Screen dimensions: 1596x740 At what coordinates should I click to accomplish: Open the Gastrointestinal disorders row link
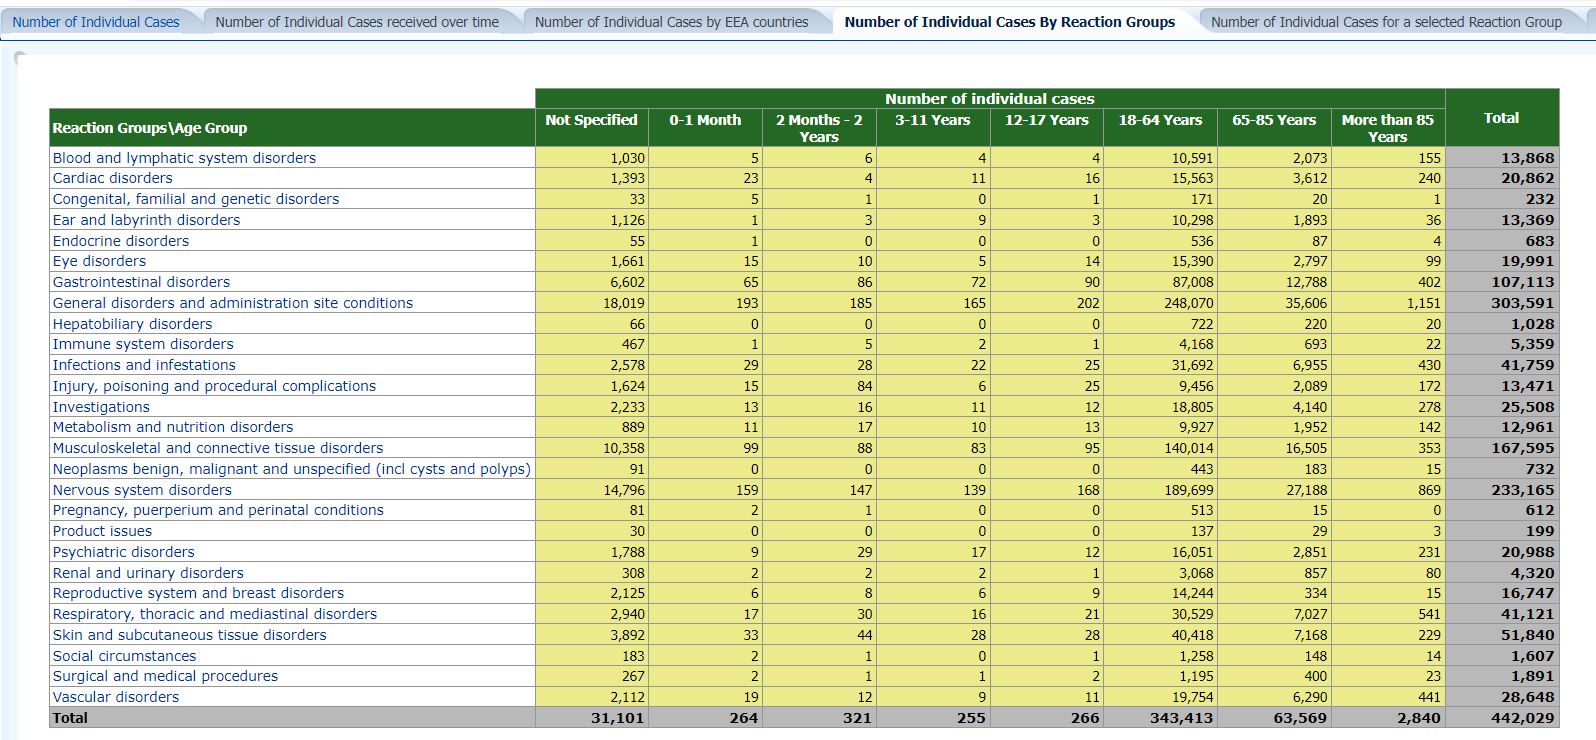pyautogui.click(x=141, y=282)
